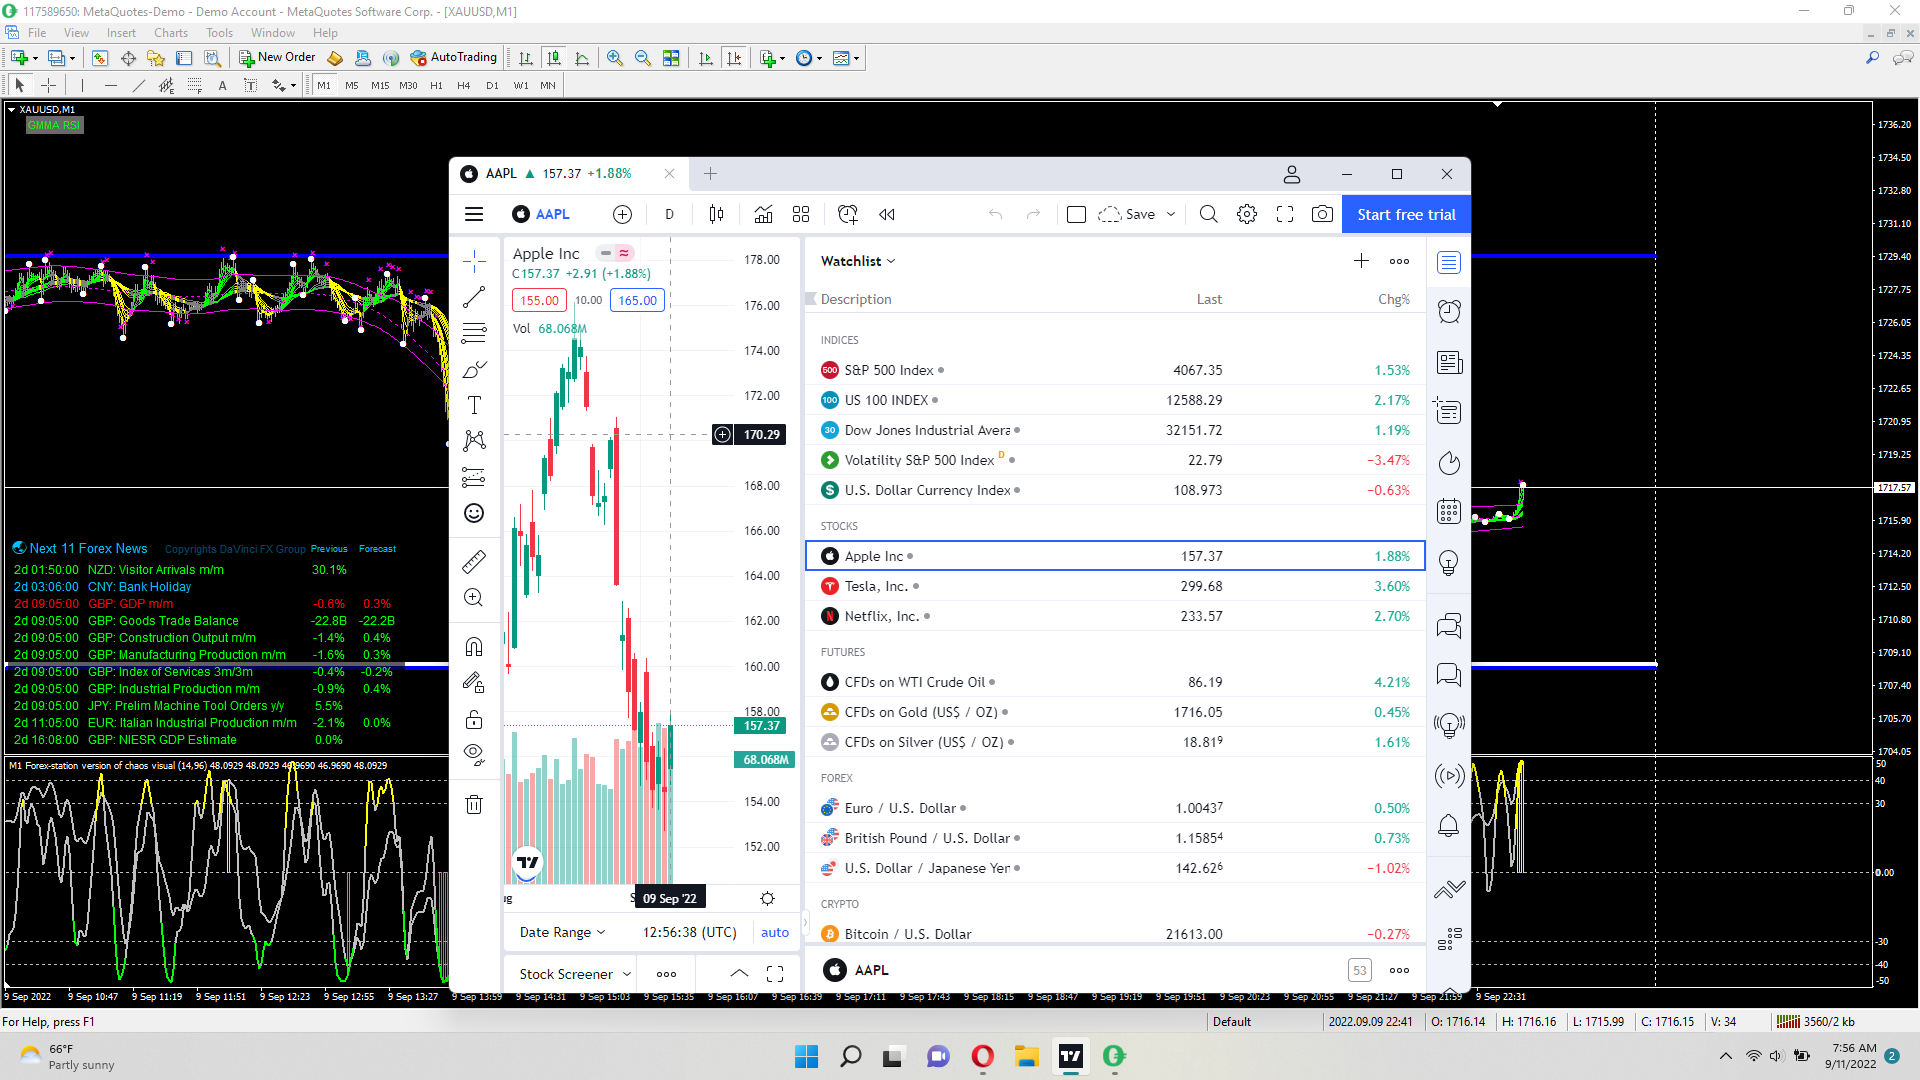Open the TradingView Indicators chart icon
1920x1080 pixels.
point(763,214)
